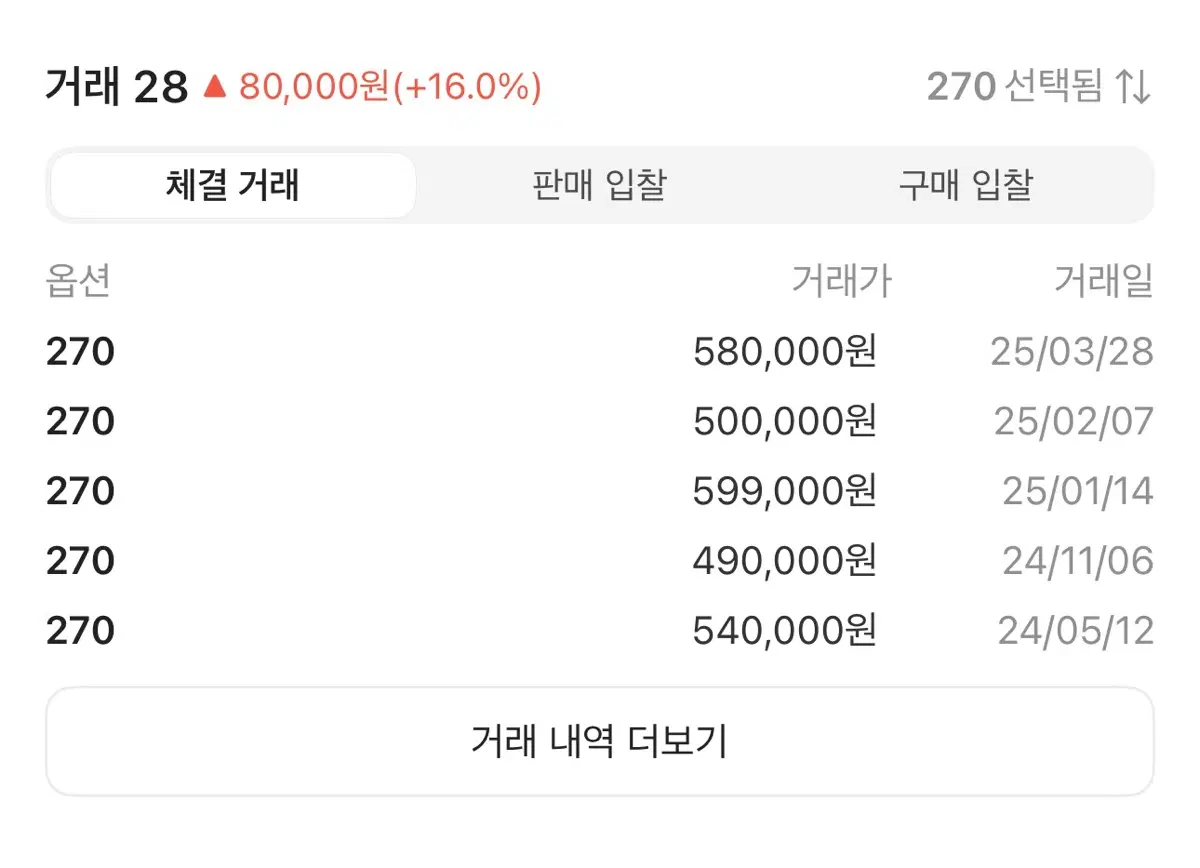Viewport: 1200px width, 868px height.
Task: Select the 500,000원 trade row
Action: 600,422
